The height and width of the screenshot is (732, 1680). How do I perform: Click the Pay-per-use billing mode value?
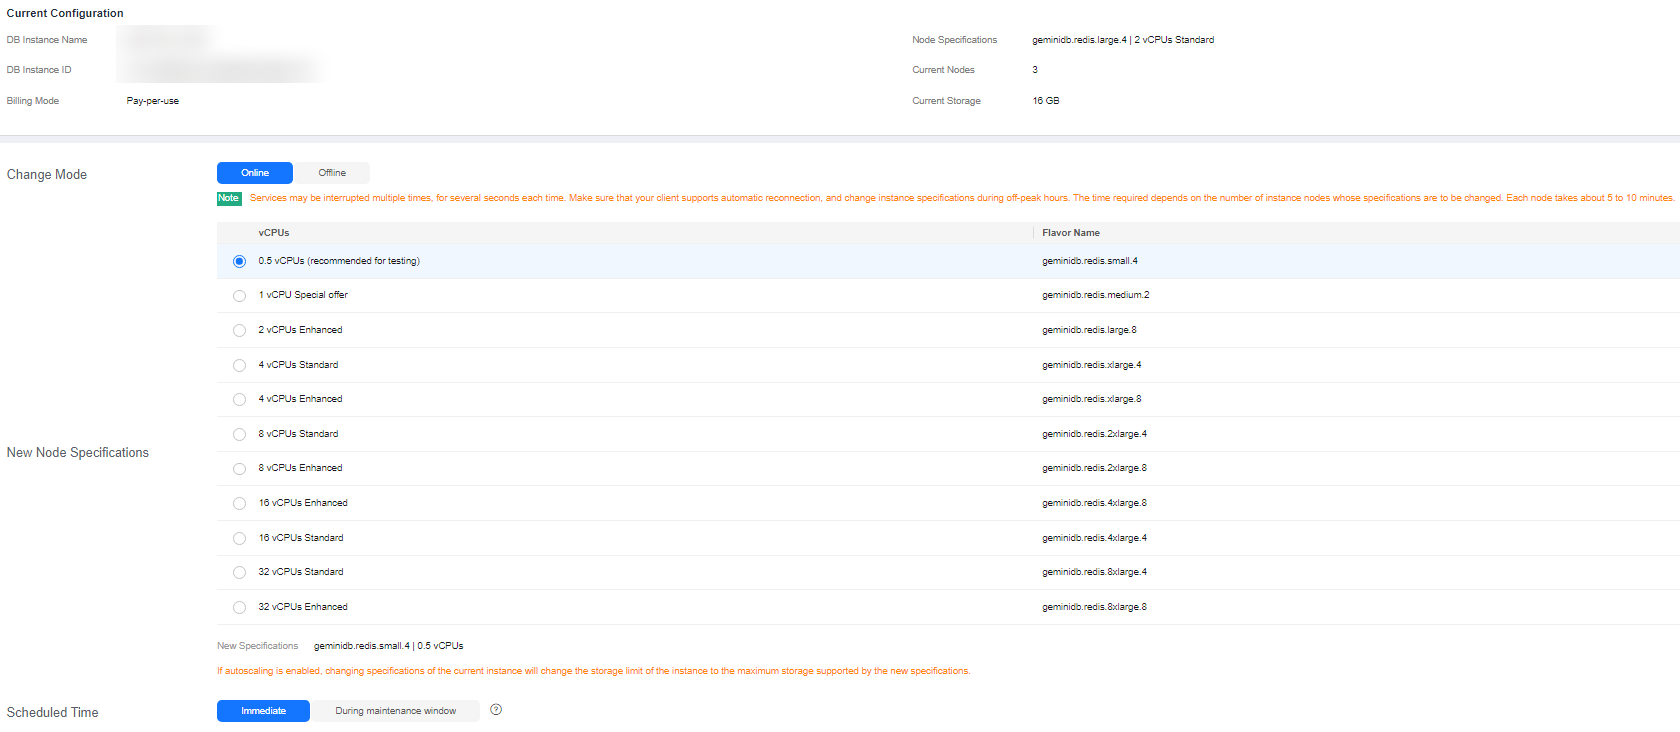[x=153, y=101]
